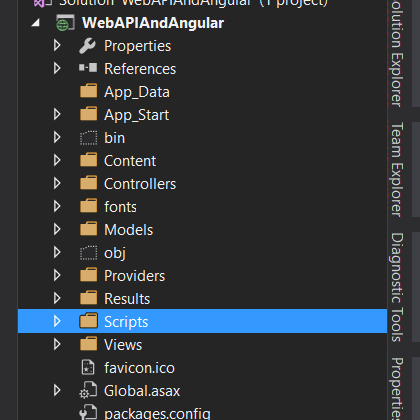
Task: Expand the Models folder arrow
Action: [57, 229]
